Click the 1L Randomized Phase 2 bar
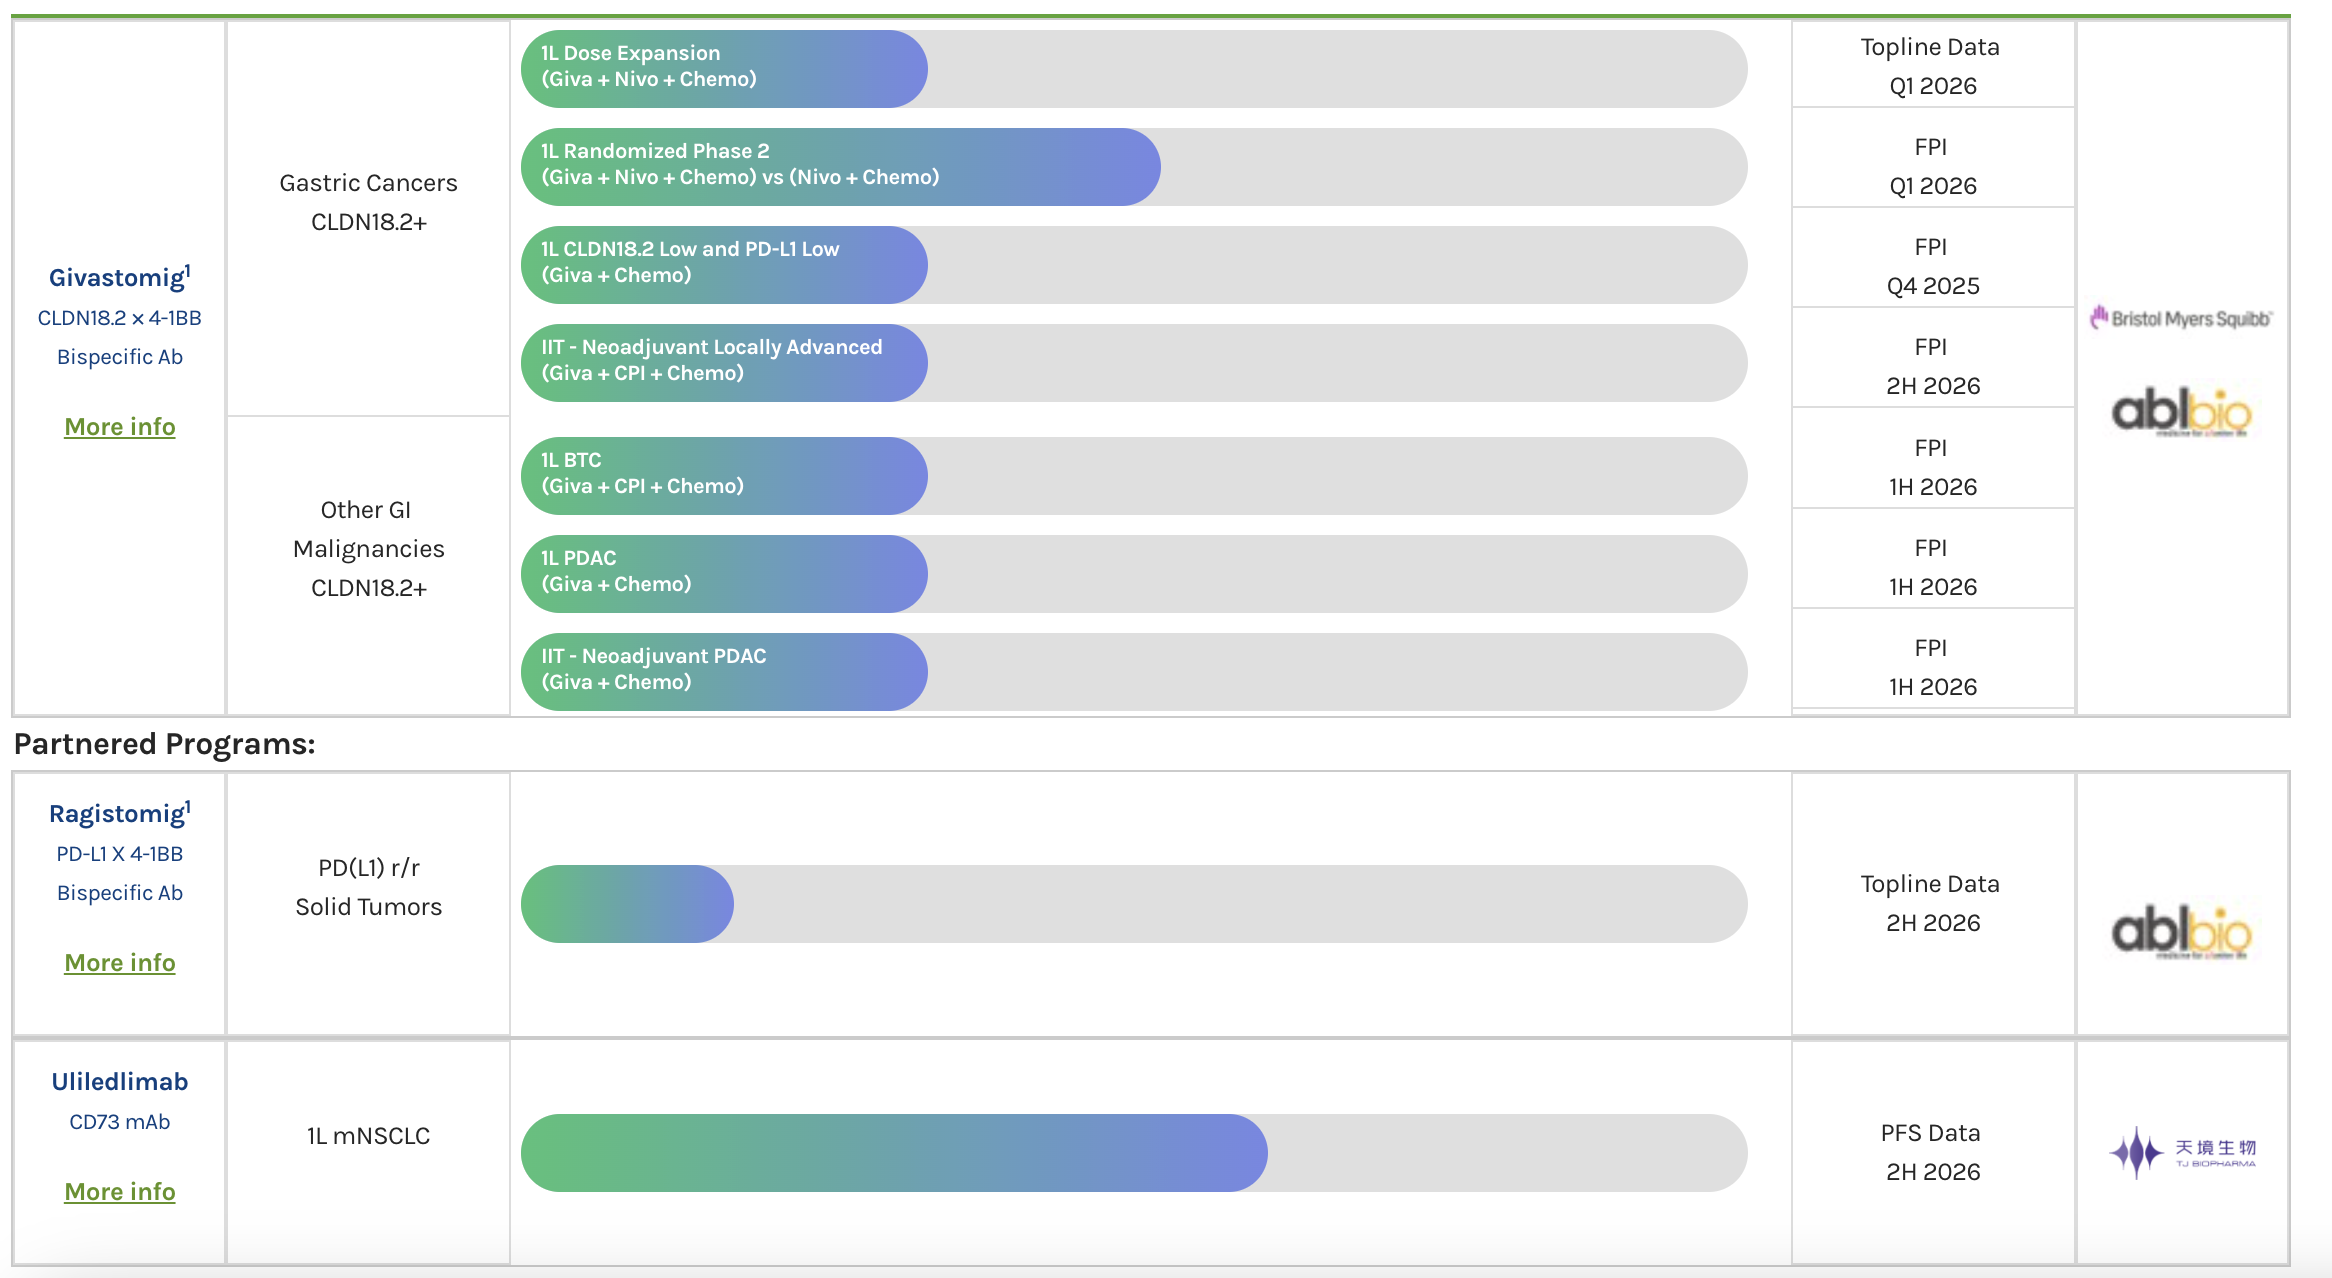Viewport: 2332px width, 1278px height. point(840,166)
